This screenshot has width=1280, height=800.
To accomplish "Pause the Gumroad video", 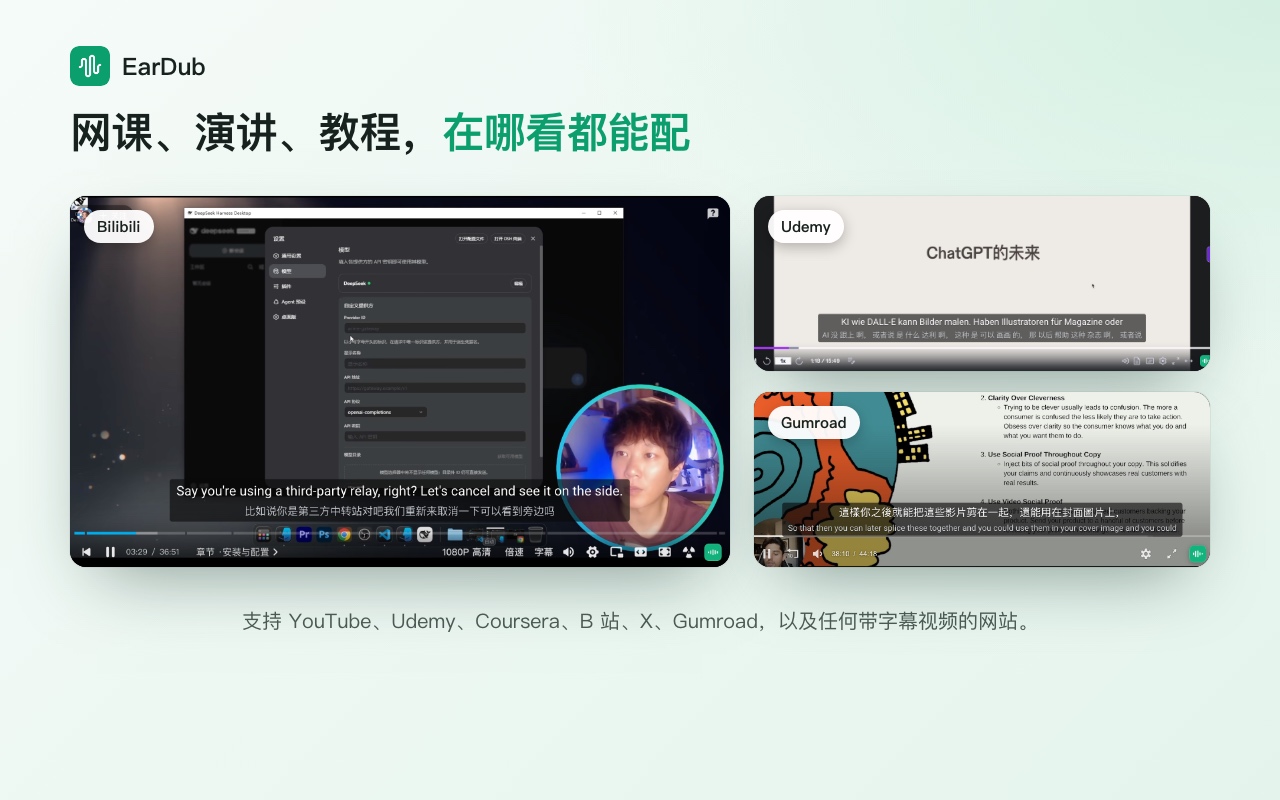I will coord(767,553).
